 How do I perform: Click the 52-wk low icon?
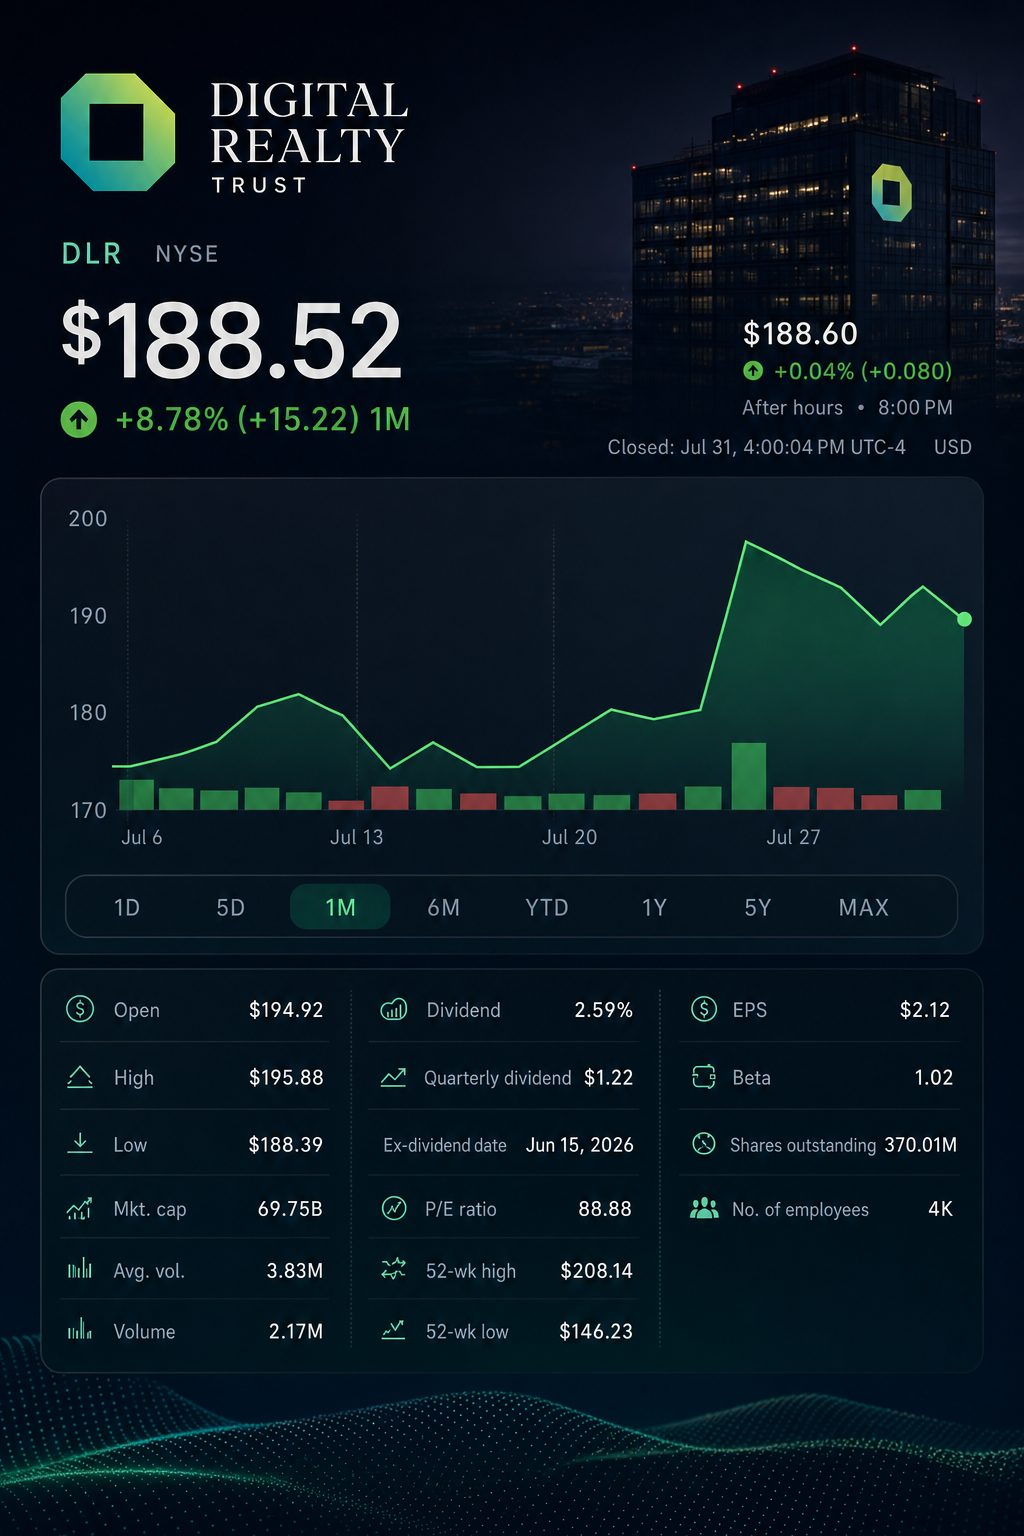pos(394,1331)
